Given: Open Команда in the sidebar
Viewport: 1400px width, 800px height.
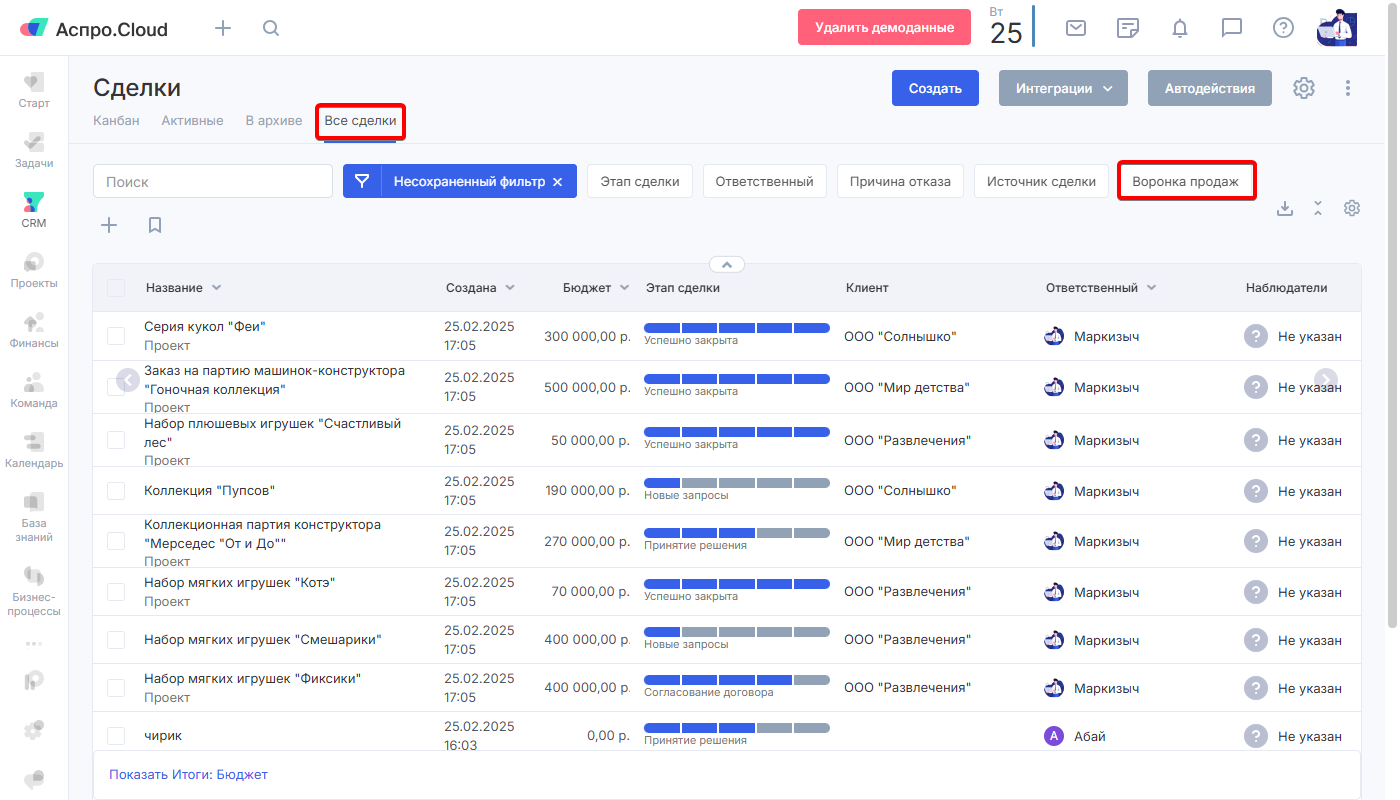Looking at the screenshot, I should pos(34,390).
